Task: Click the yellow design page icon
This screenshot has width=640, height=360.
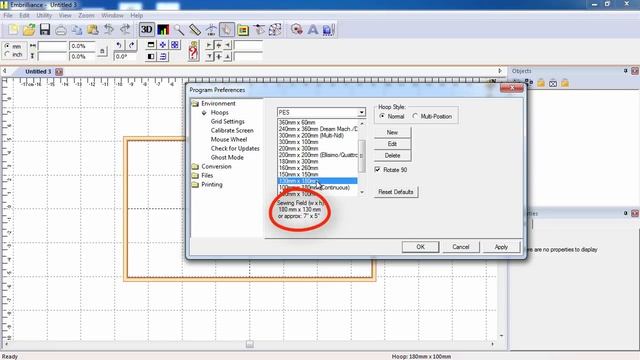Action: 243,29
